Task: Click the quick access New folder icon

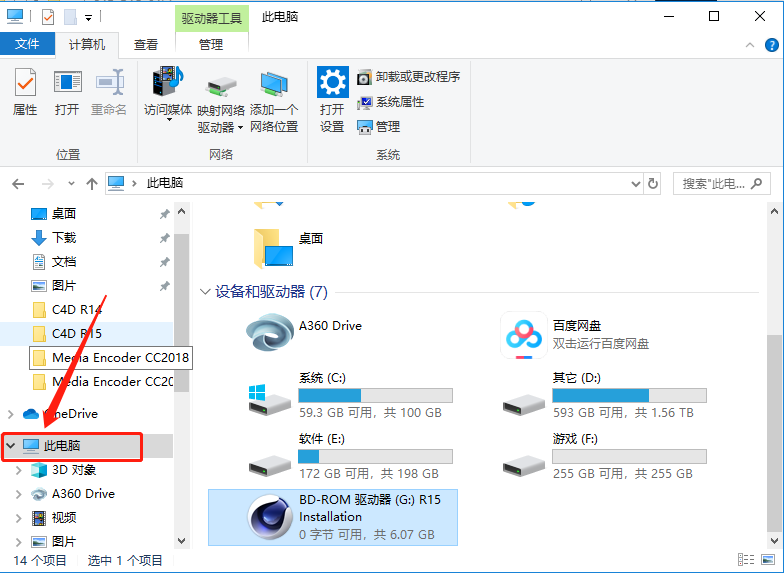Action: click(70, 18)
